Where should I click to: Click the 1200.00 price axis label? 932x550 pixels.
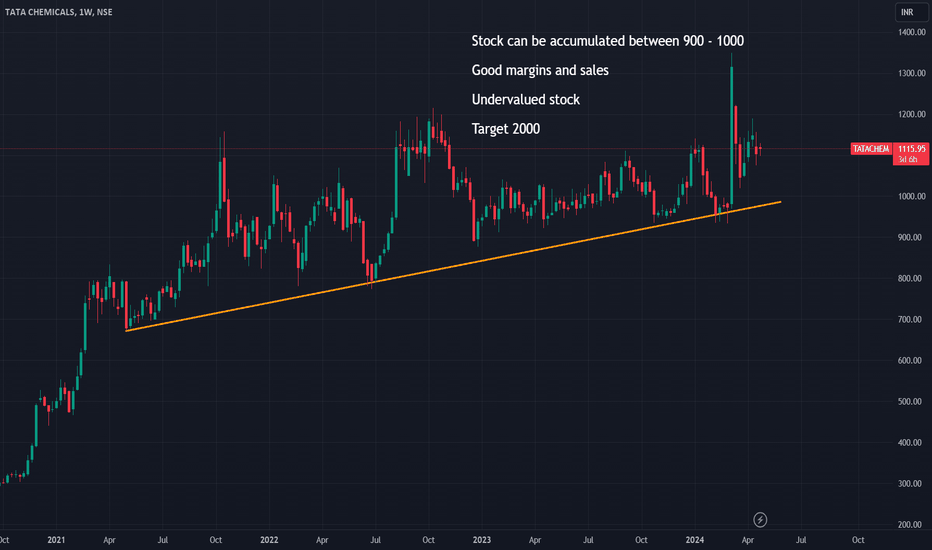click(912, 114)
